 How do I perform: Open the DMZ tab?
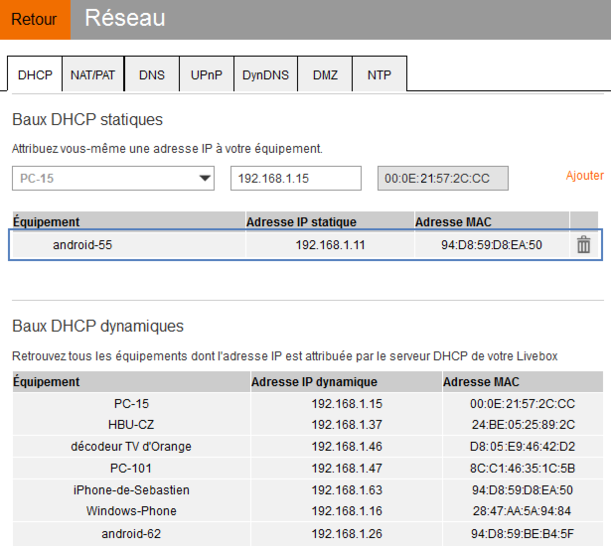(325, 75)
